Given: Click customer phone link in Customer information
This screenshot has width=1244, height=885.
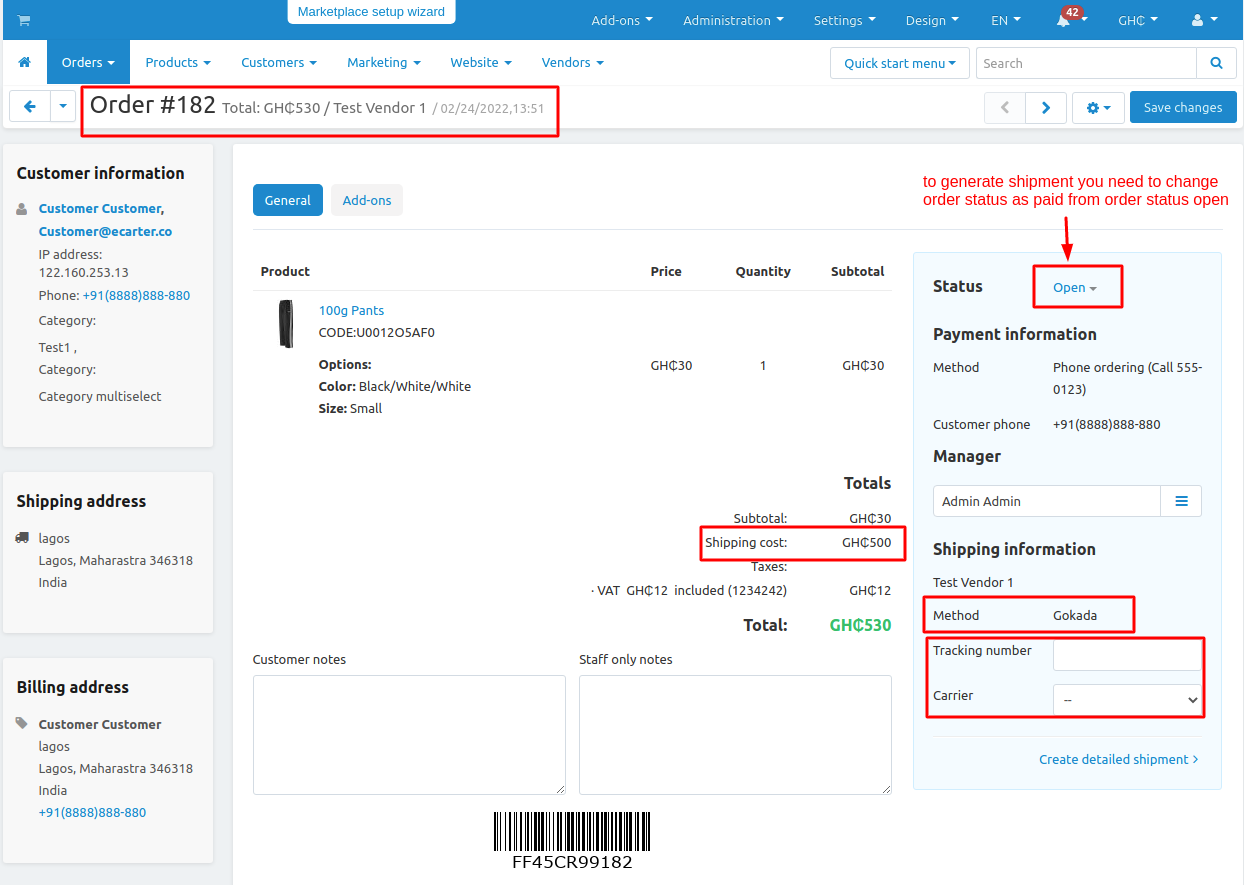Looking at the screenshot, I should coord(136,295).
